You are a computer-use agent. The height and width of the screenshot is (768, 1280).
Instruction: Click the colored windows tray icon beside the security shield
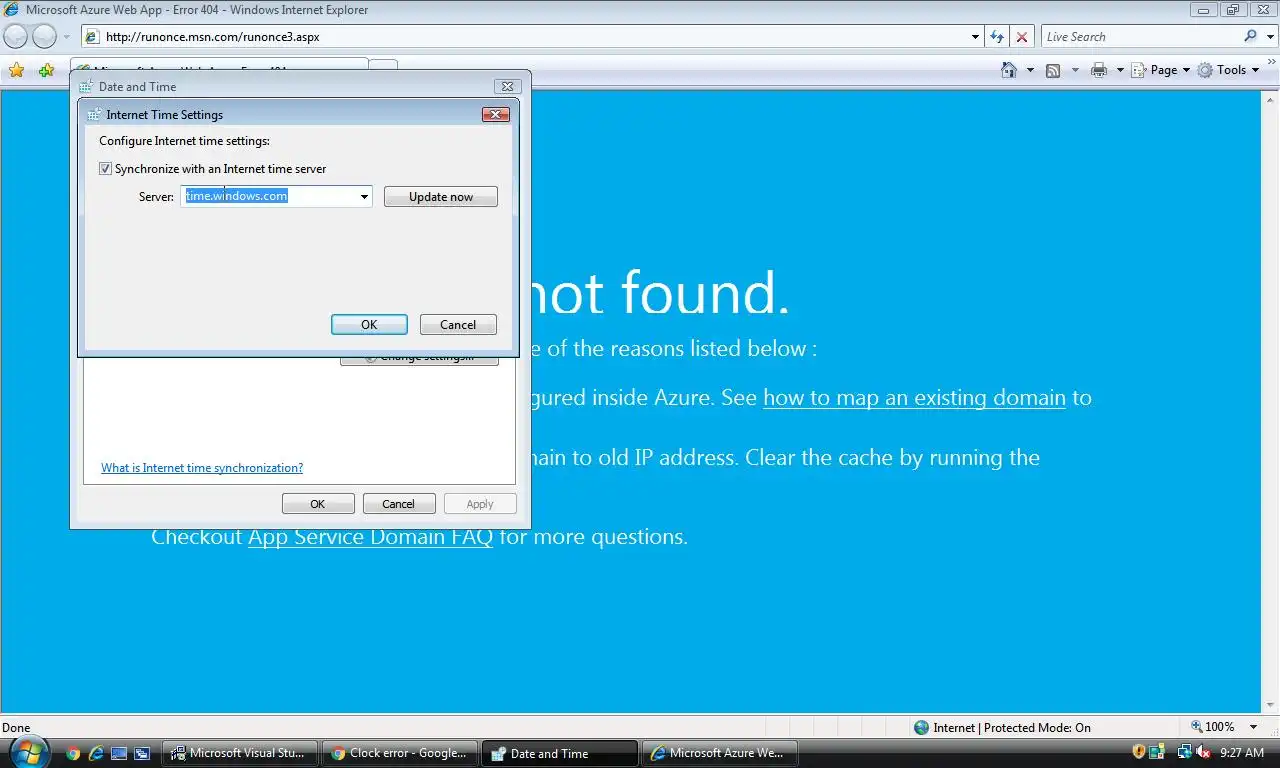tap(1157, 752)
